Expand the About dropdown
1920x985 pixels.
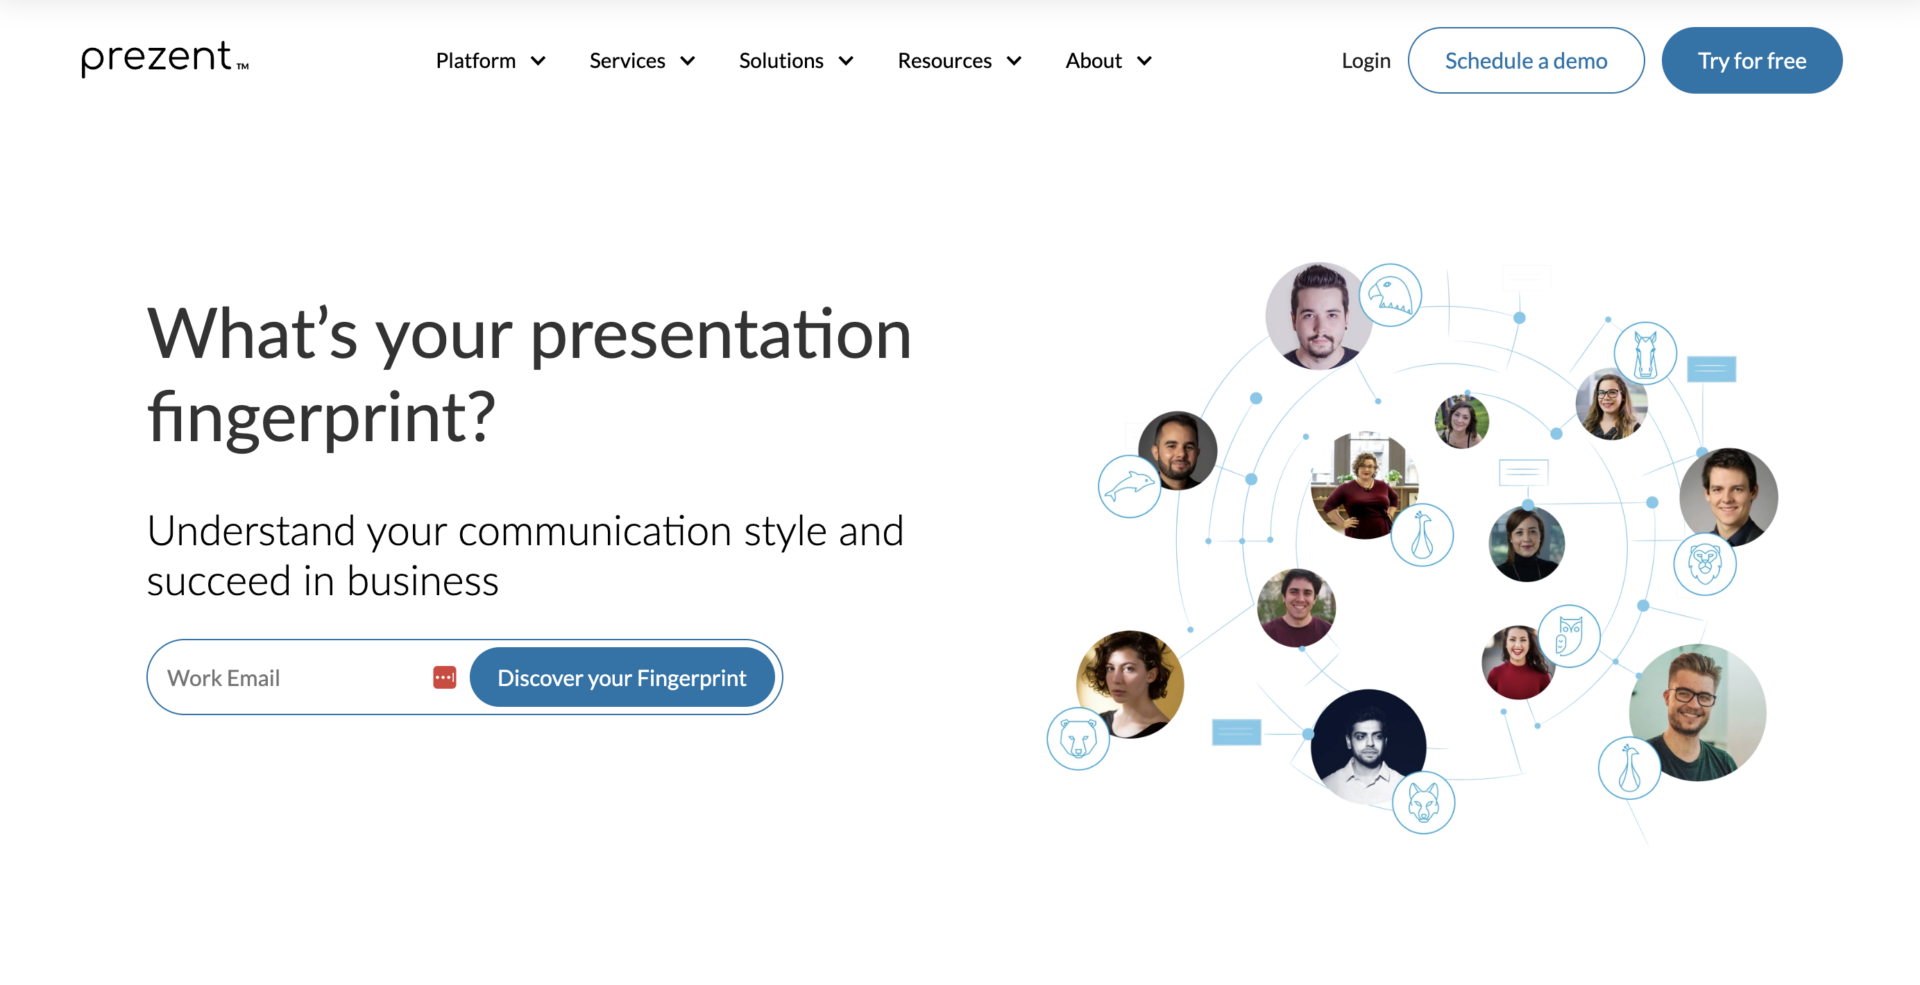(x=1108, y=61)
